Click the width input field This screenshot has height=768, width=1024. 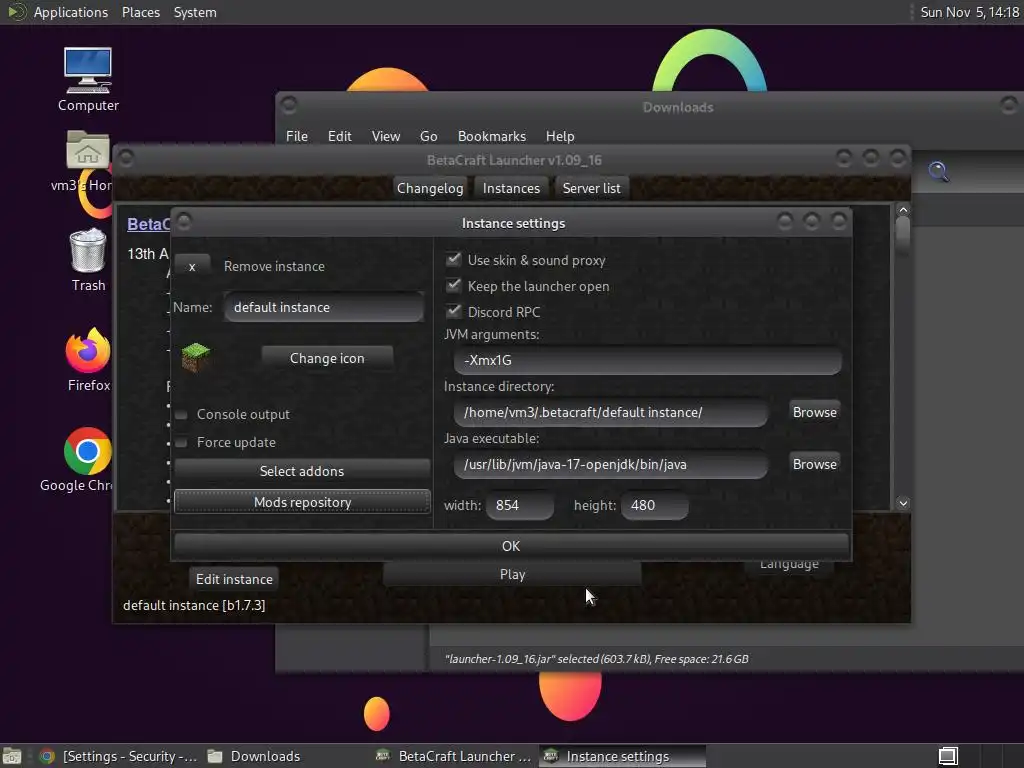click(520, 505)
